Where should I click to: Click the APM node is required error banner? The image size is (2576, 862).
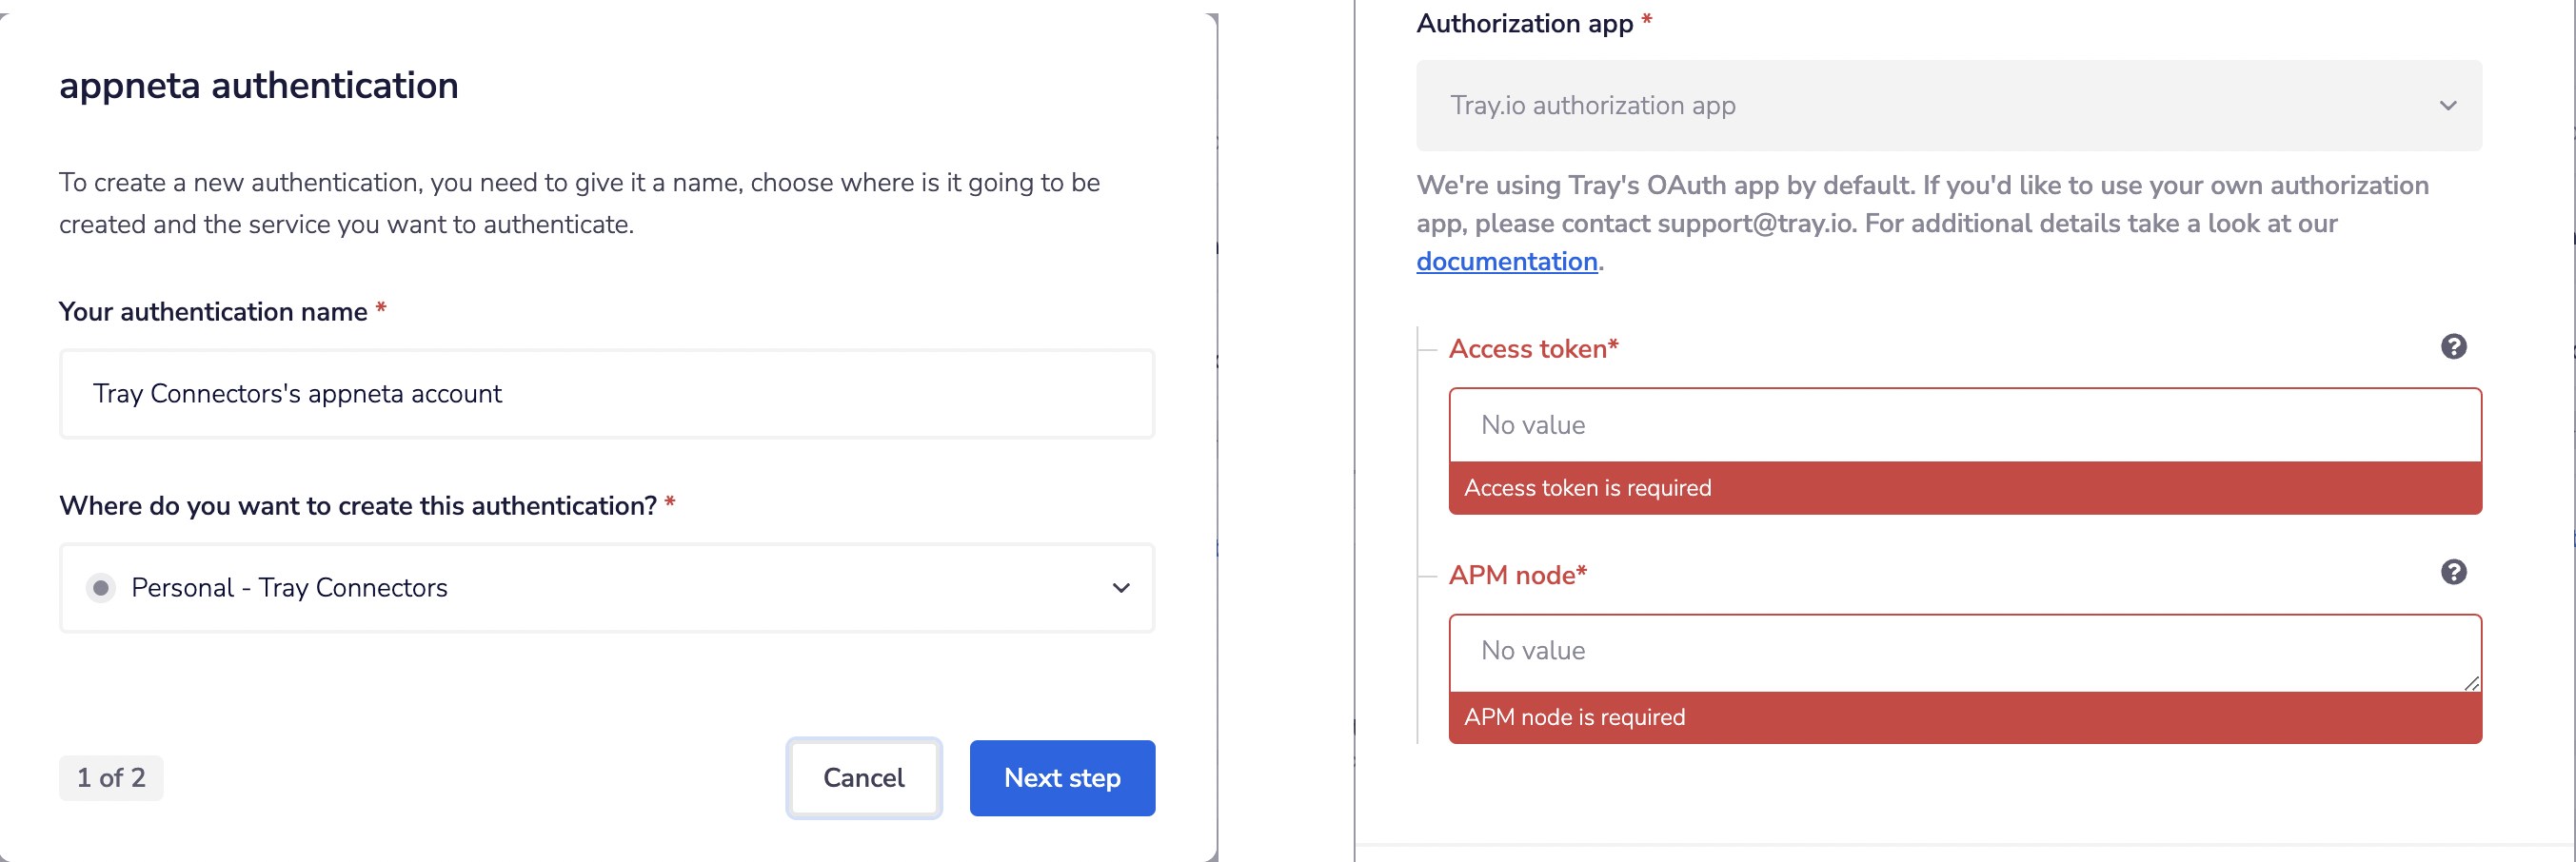[x=1964, y=716]
